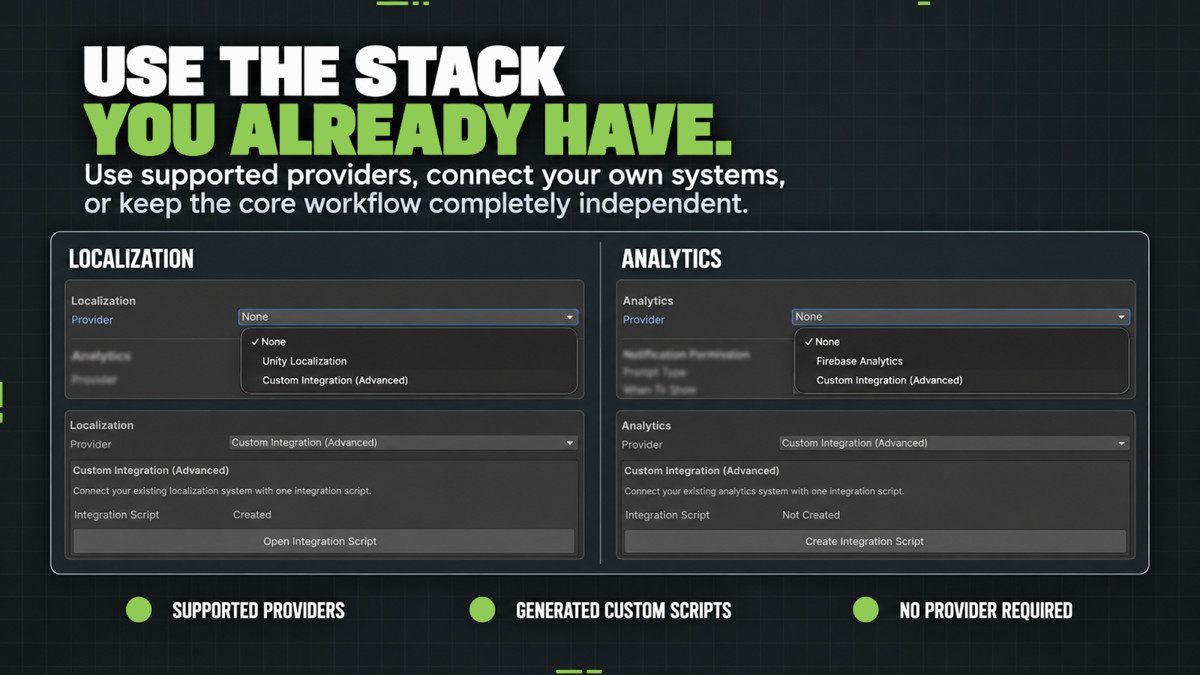Image resolution: width=1200 pixels, height=675 pixels.
Task: Expand the lower Localization Provider dropdown set to Custom Integration
Action: tap(404, 443)
